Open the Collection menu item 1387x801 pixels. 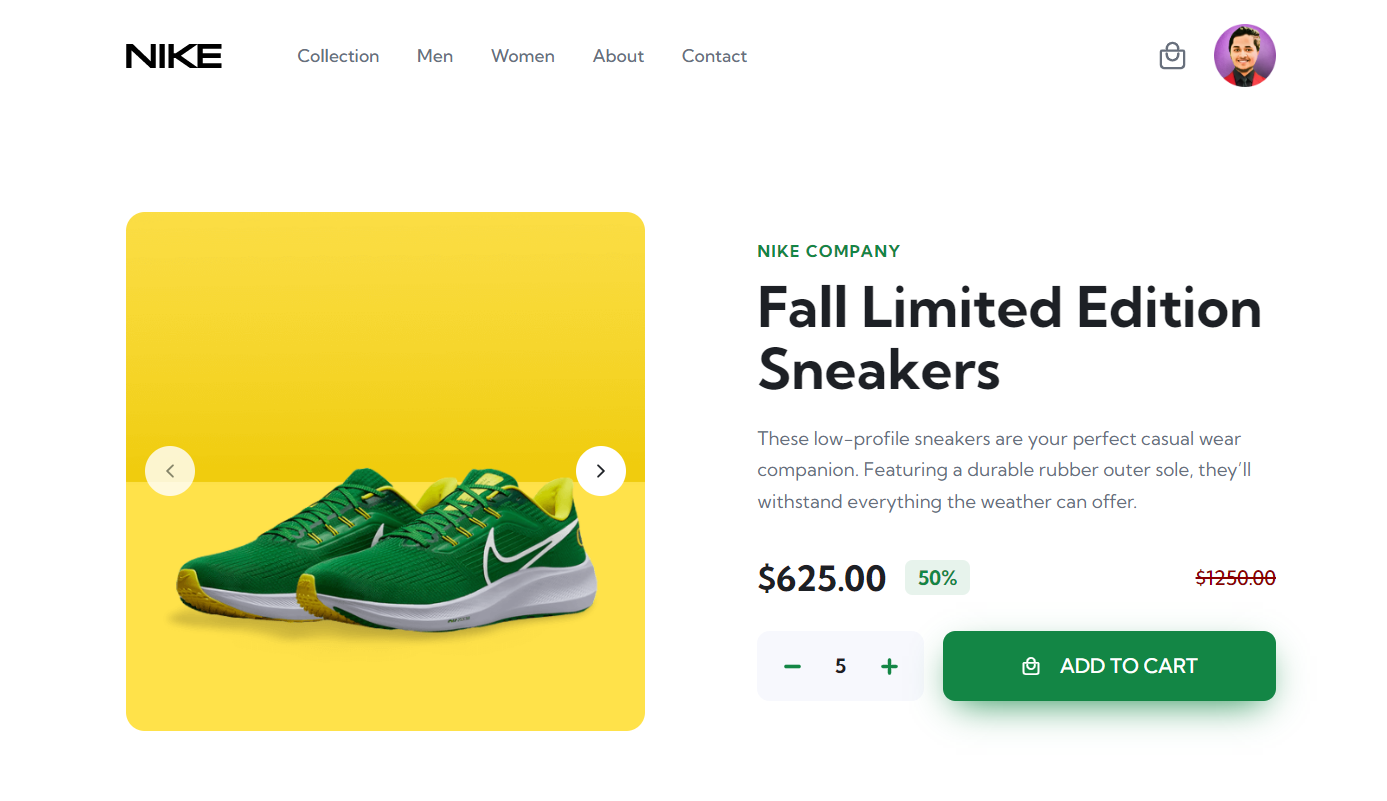(x=338, y=56)
